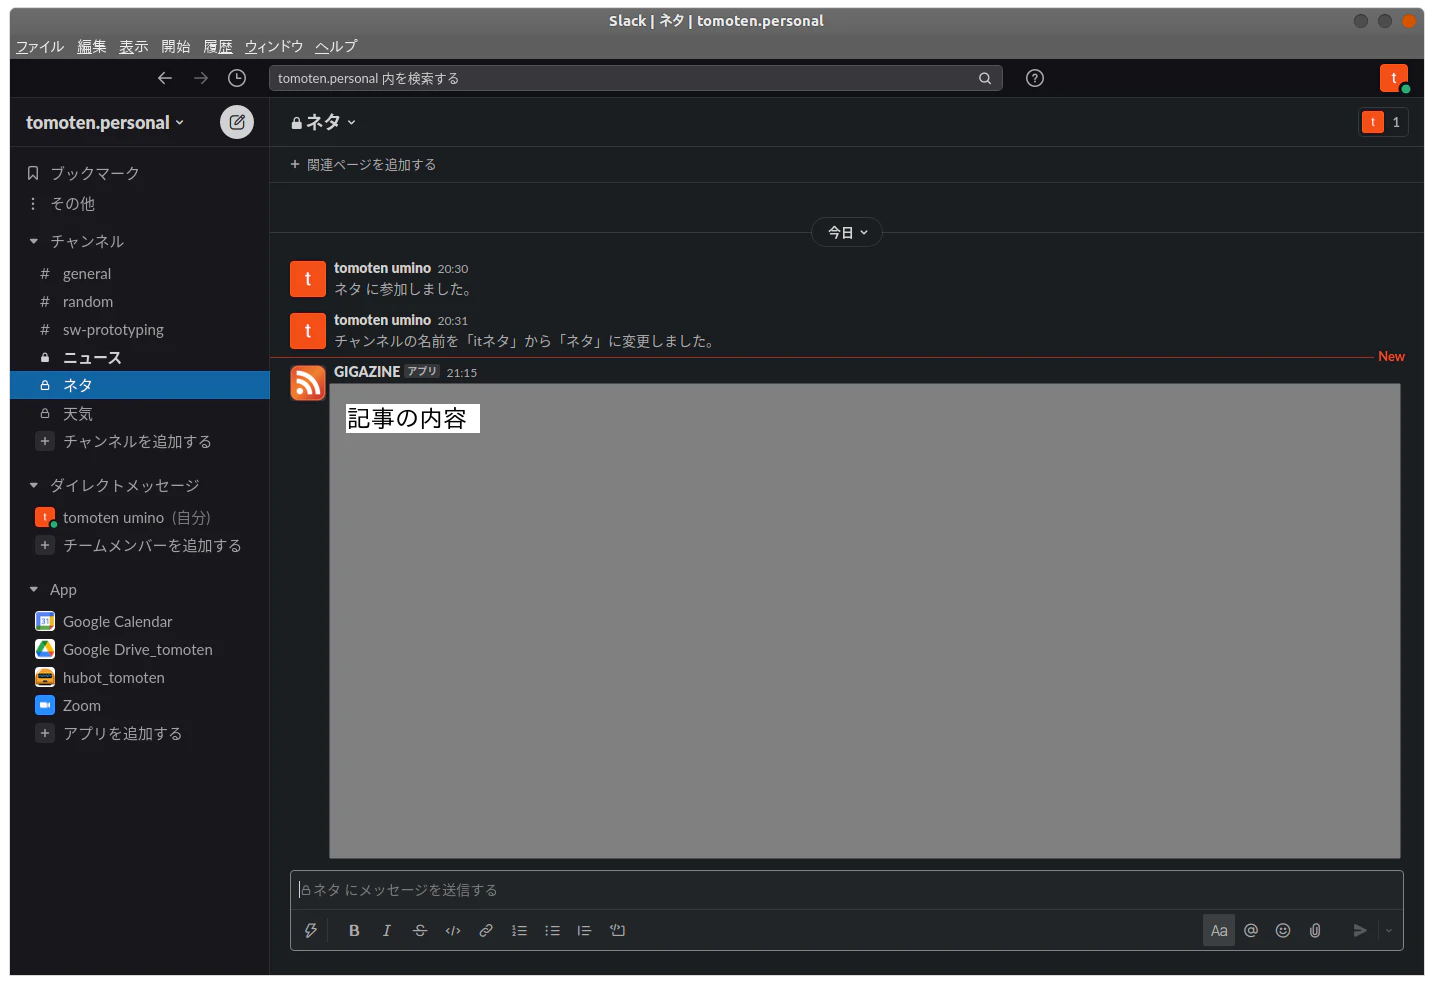Open the ウィンドウ menu

[274, 46]
